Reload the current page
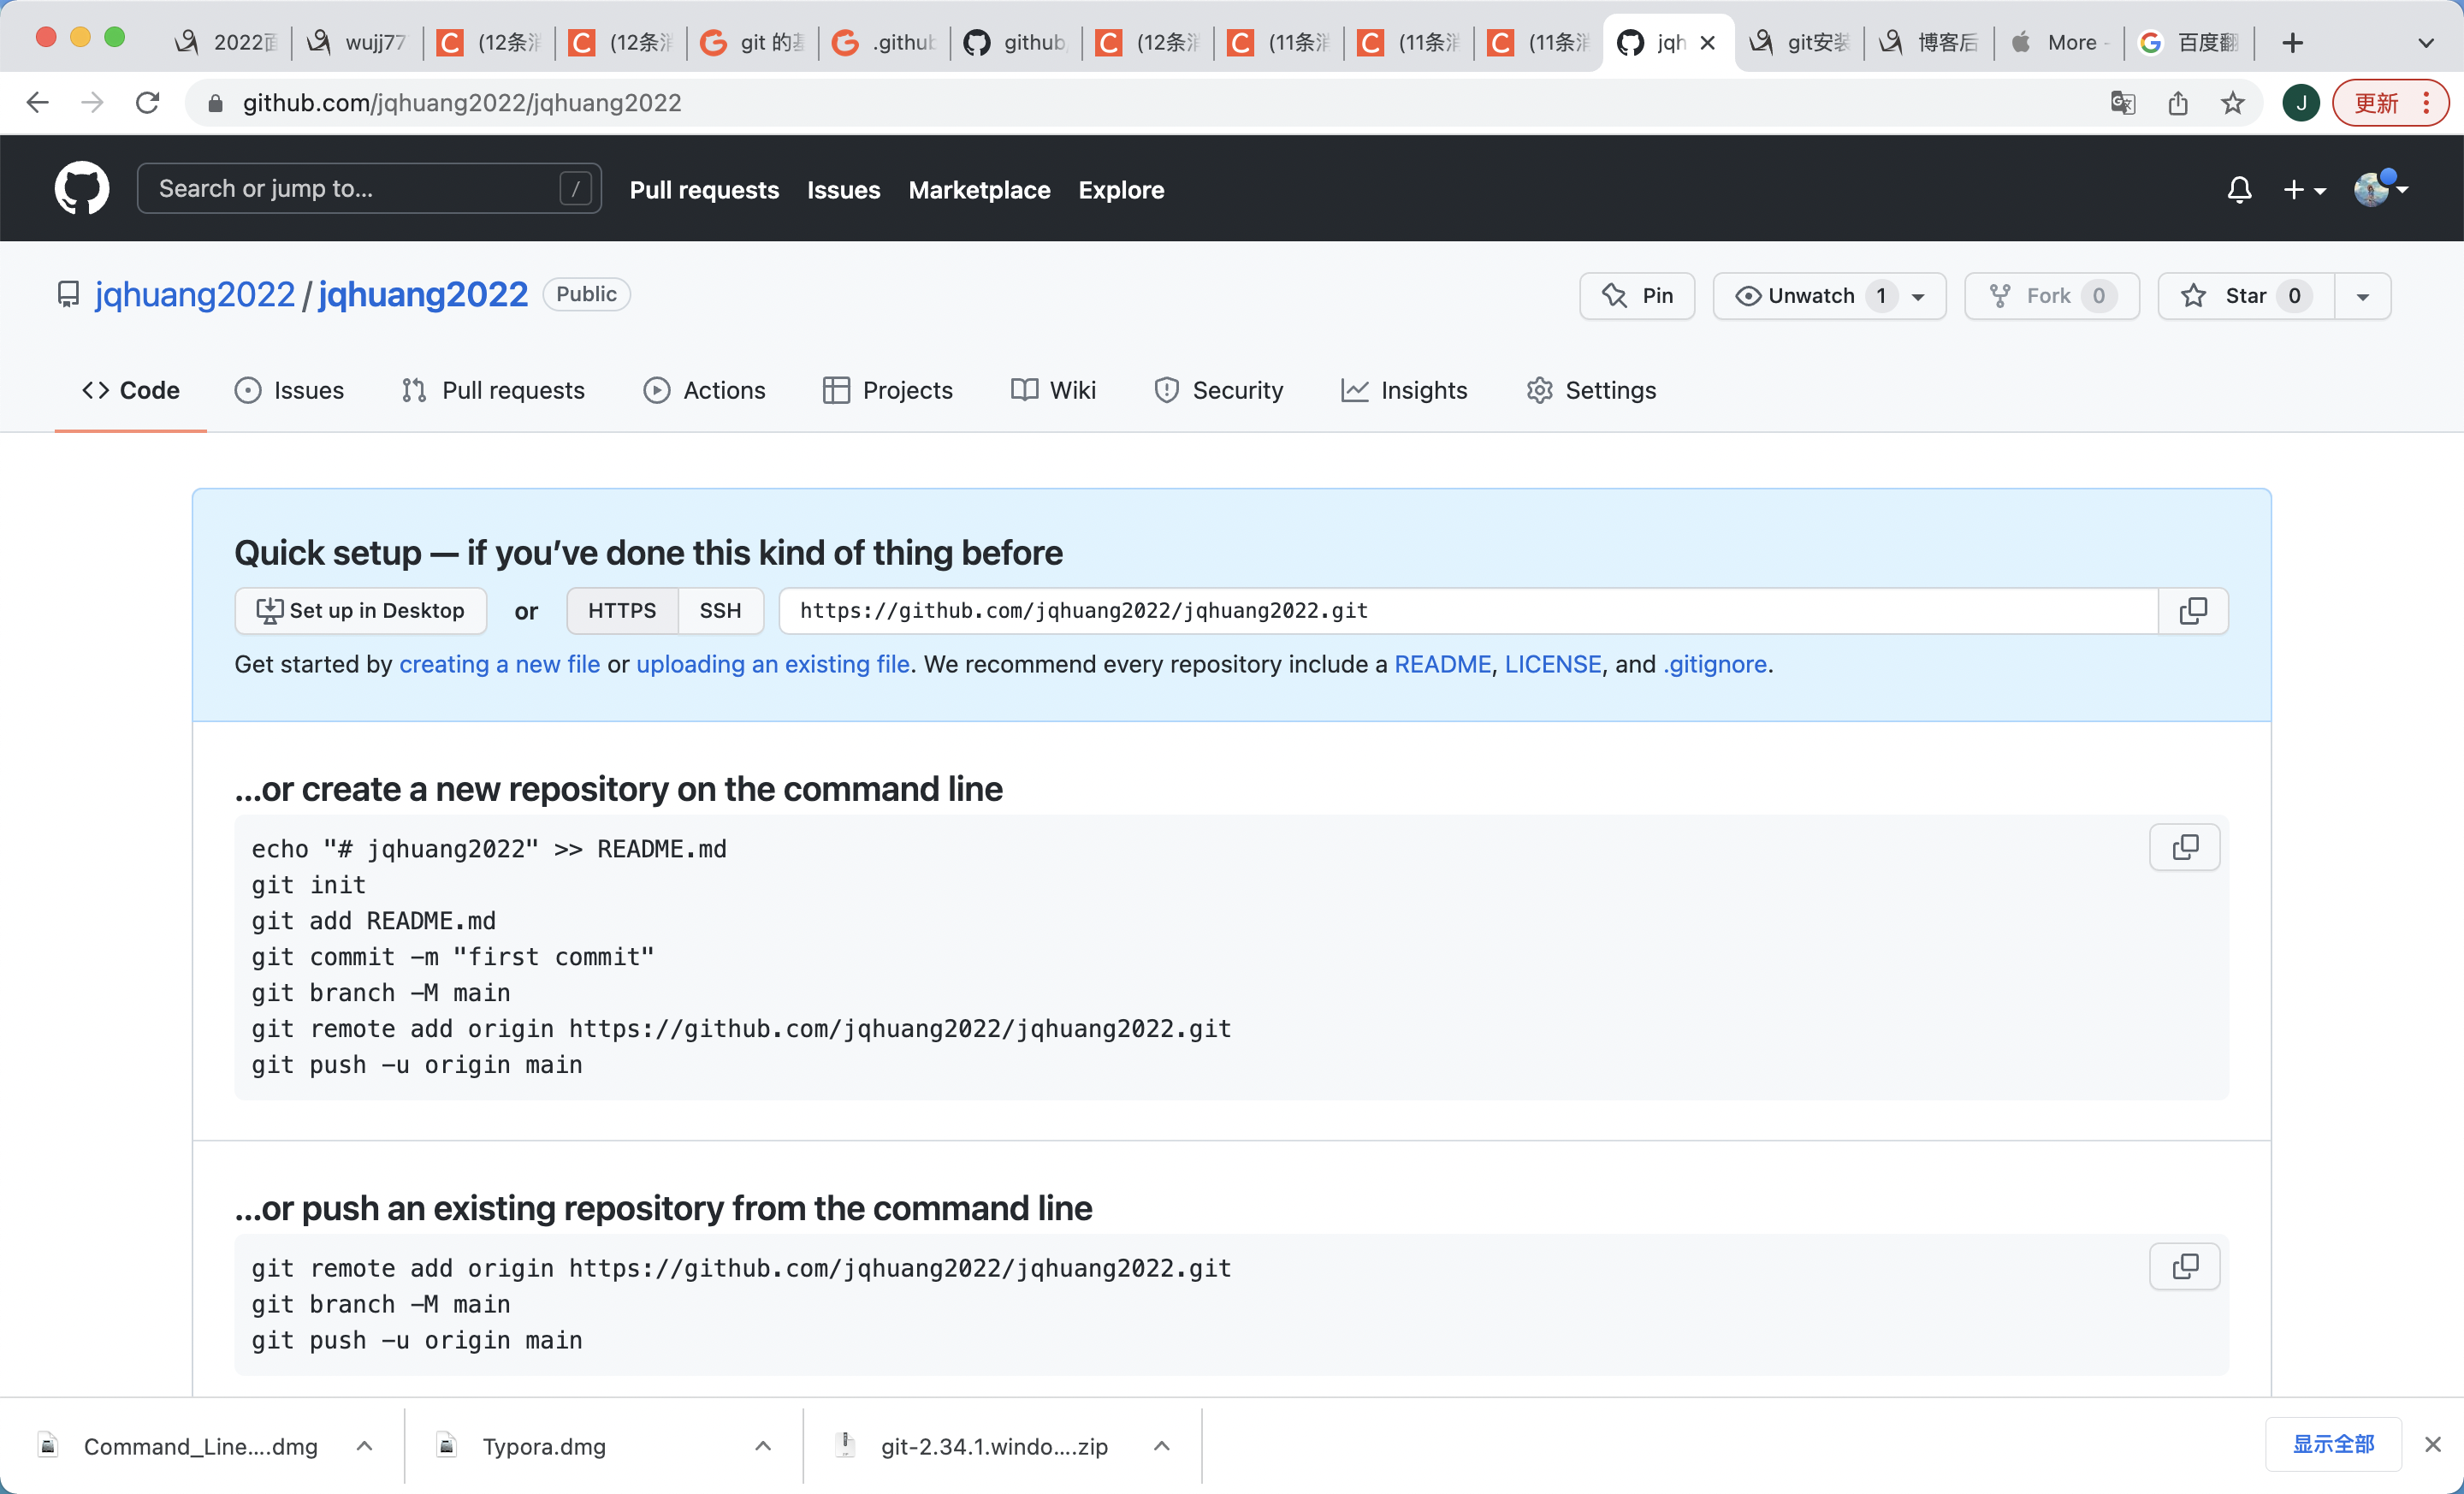Image resolution: width=2464 pixels, height=1494 pixels. [148, 103]
